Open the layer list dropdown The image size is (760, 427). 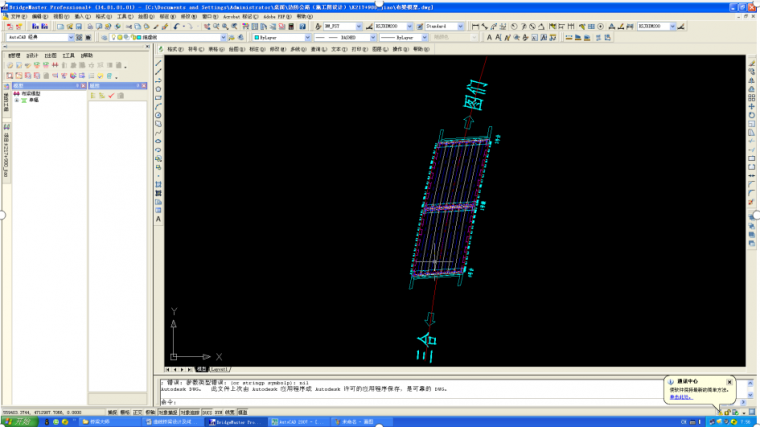click(223, 37)
